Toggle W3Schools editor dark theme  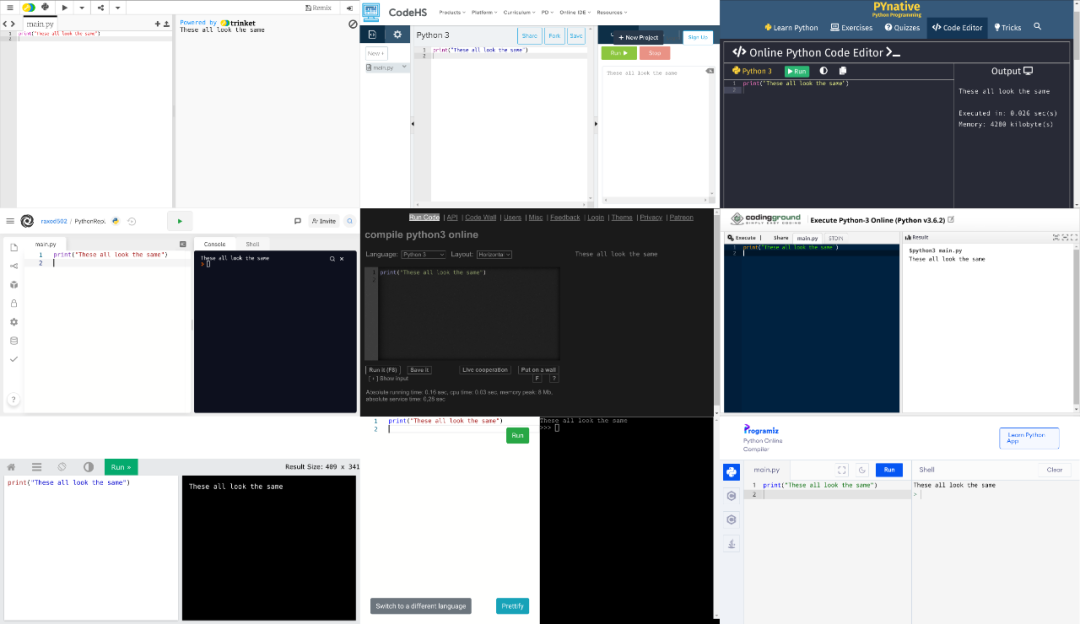click(88, 467)
